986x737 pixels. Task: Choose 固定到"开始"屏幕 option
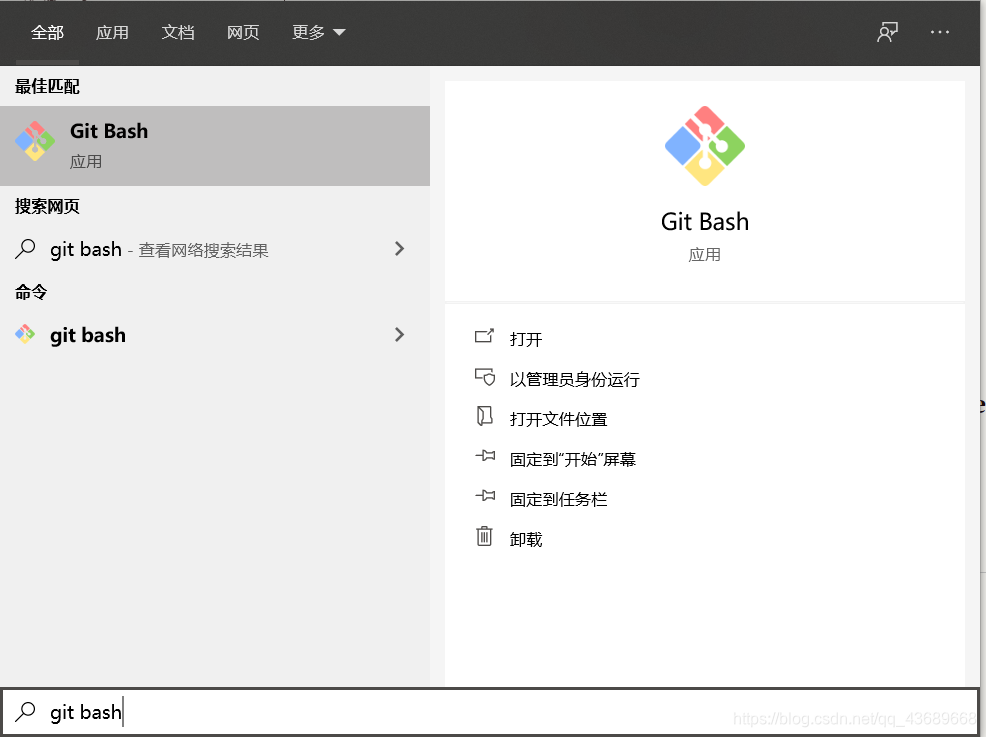point(573,460)
